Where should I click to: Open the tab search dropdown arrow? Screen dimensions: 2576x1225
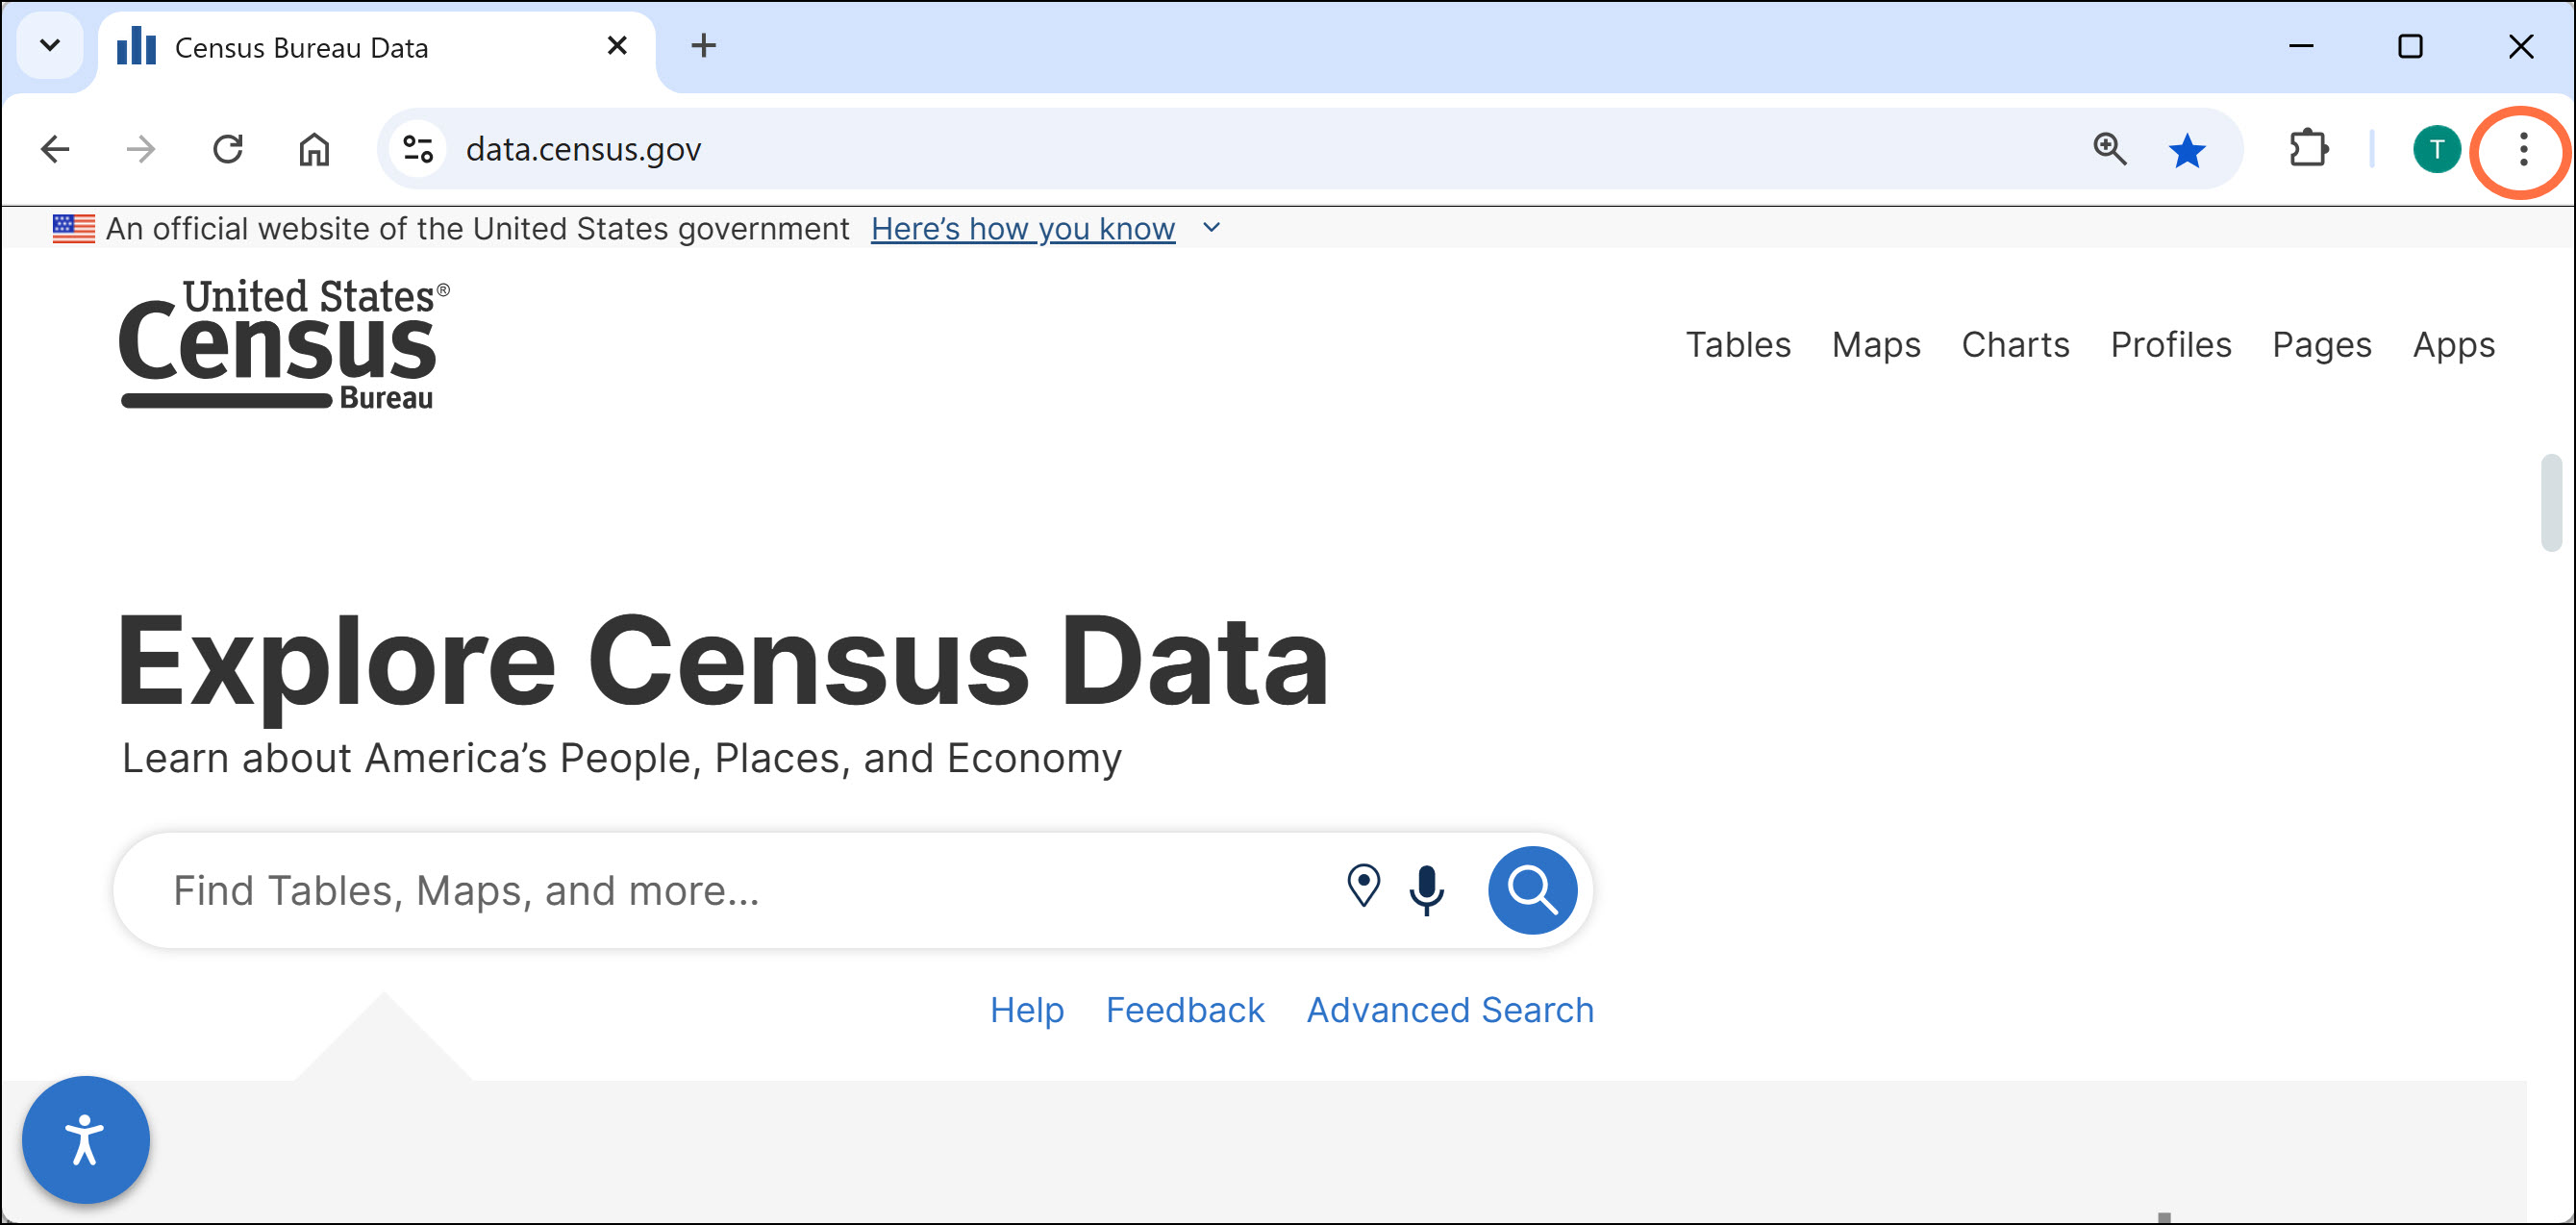[x=50, y=46]
